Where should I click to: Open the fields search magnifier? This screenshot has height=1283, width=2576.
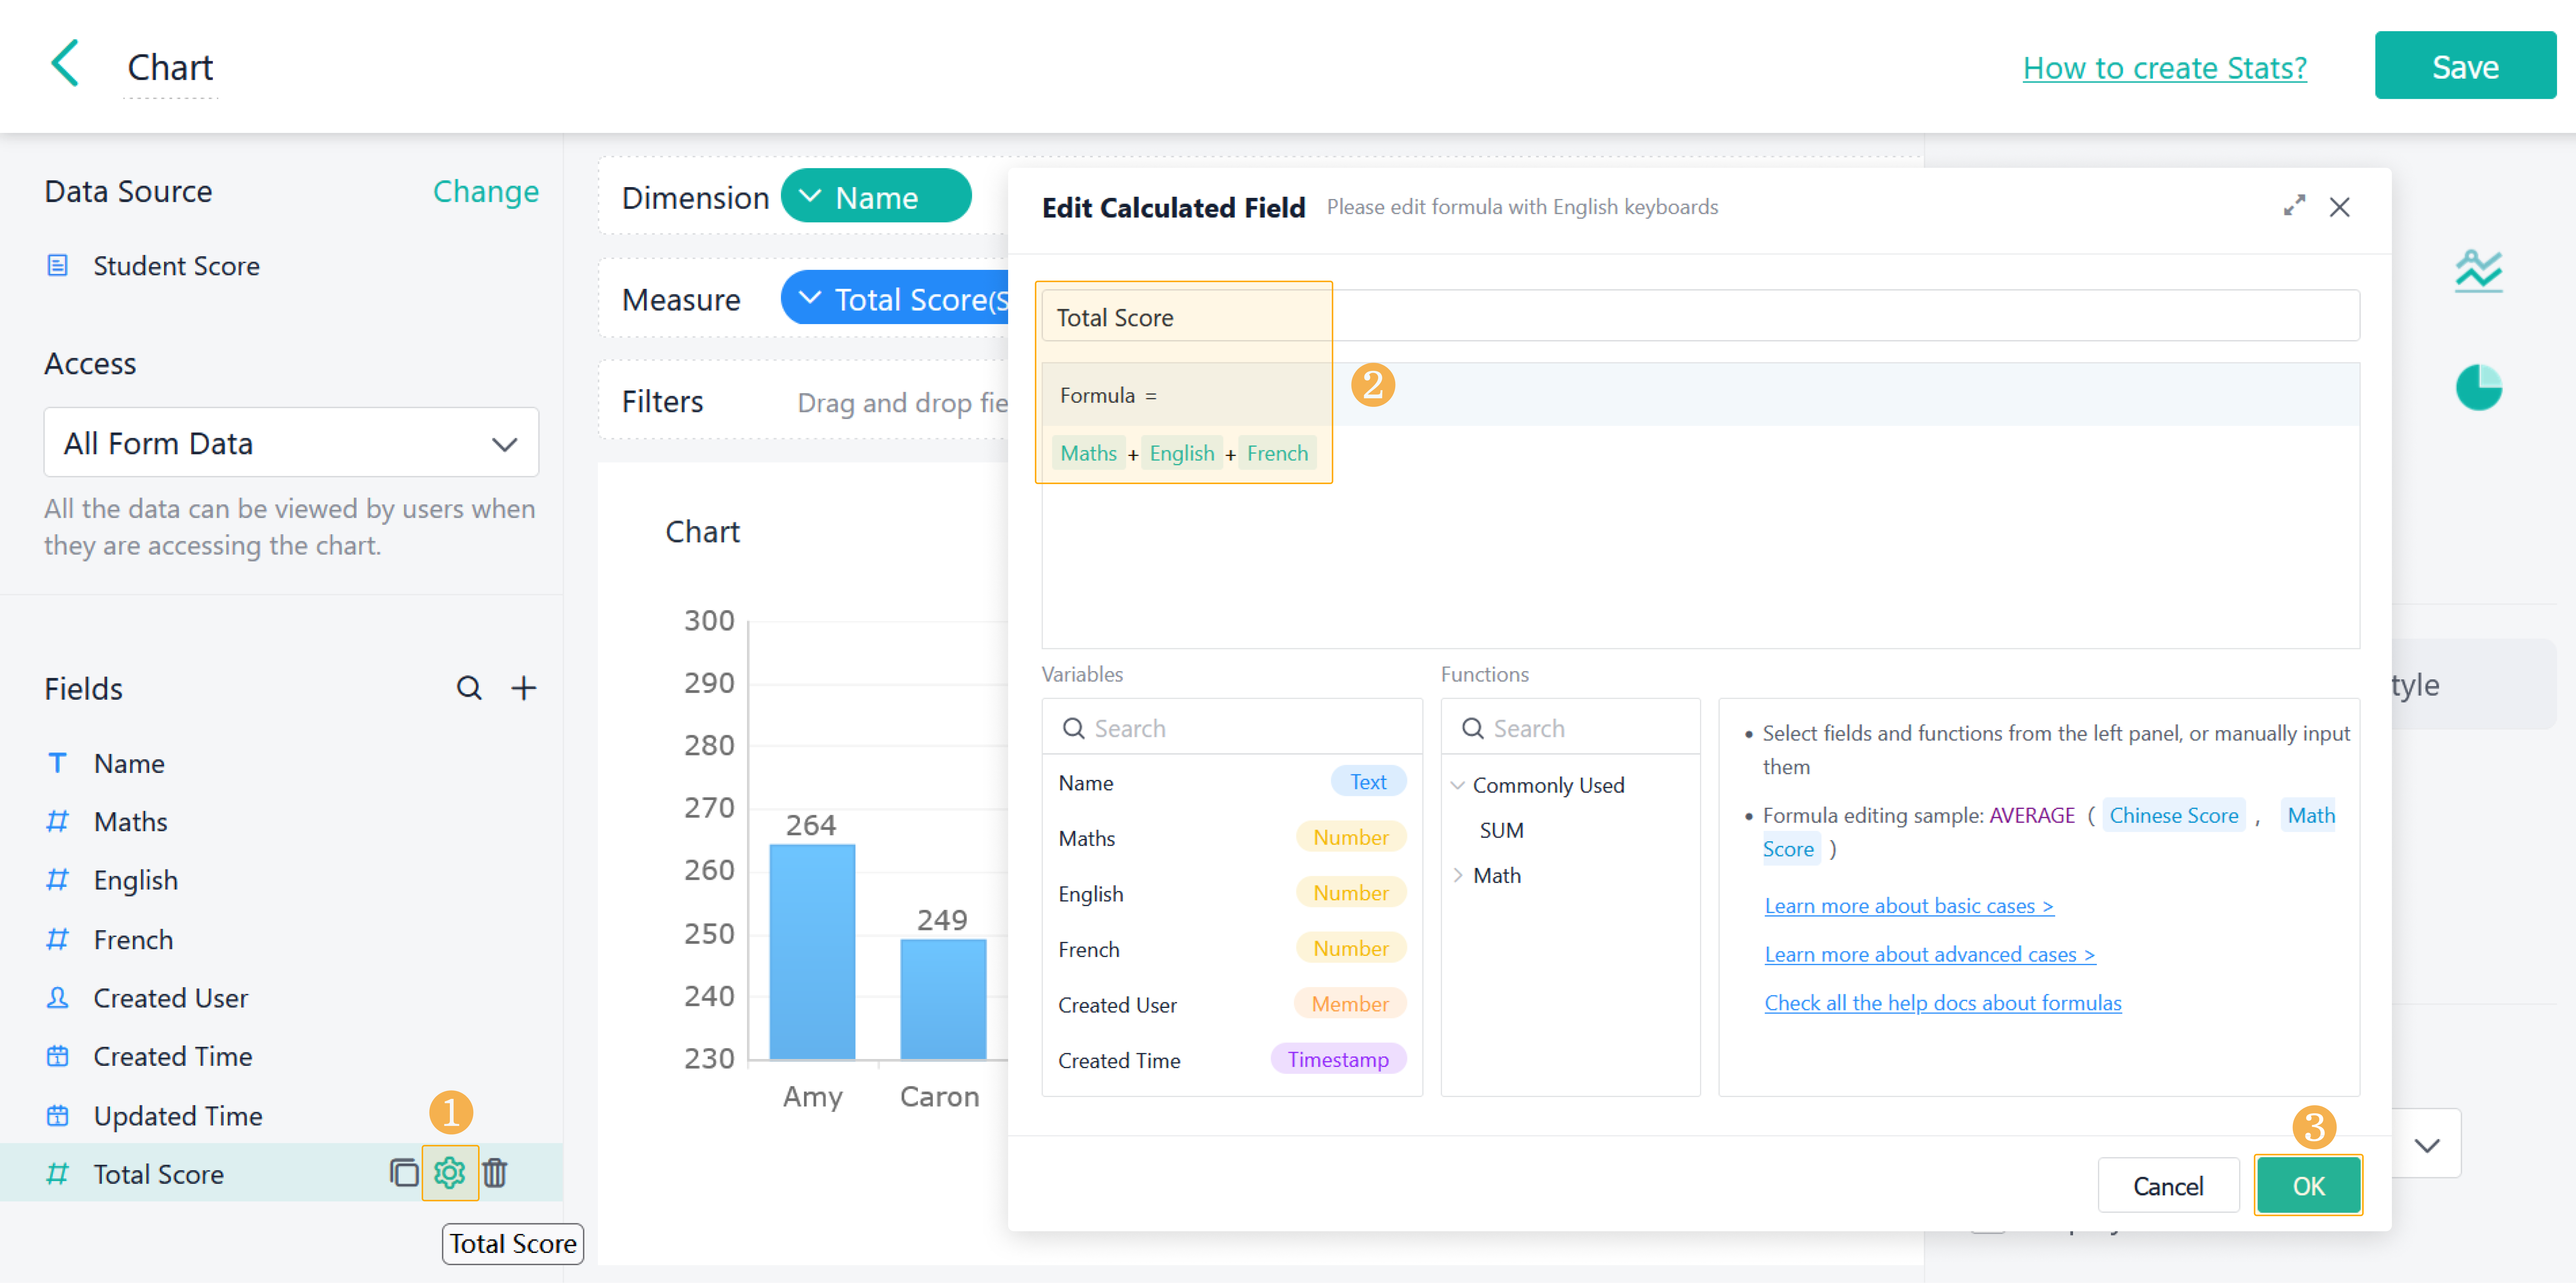pyautogui.click(x=469, y=688)
